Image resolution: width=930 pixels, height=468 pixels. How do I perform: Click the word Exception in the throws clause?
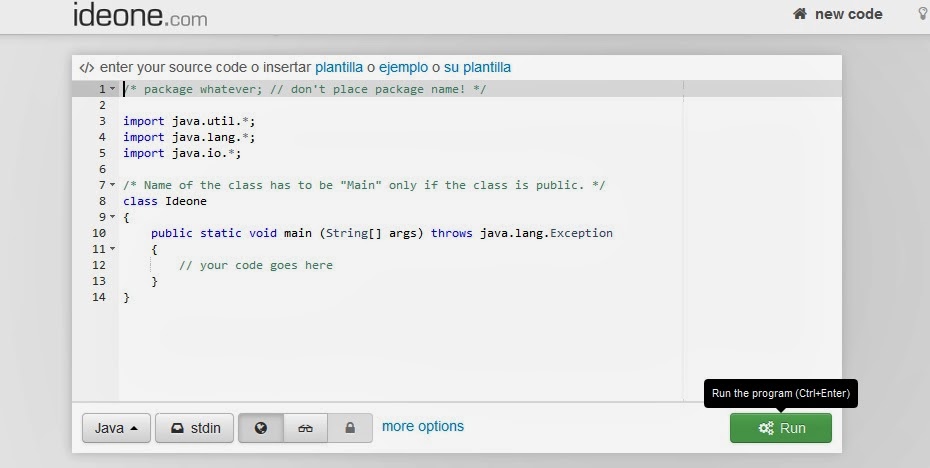[581, 233]
